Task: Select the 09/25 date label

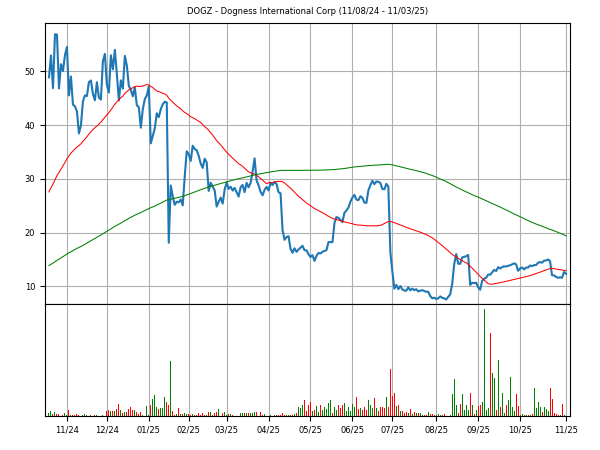Action: [x=478, y=430]
